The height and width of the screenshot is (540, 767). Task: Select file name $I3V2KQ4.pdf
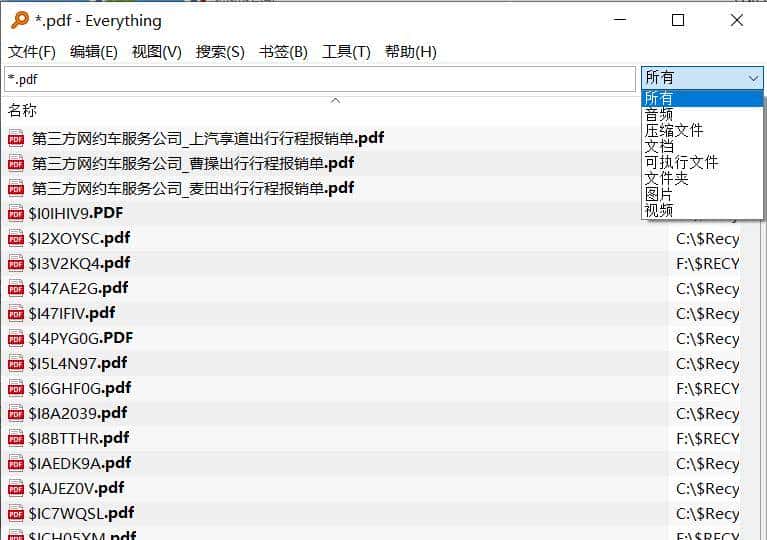[x=79, y=263]
